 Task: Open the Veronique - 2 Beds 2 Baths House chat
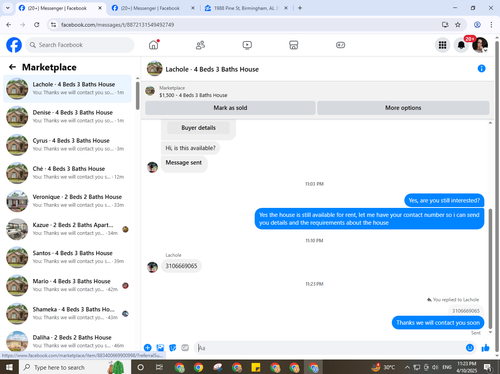coord(67,201)
